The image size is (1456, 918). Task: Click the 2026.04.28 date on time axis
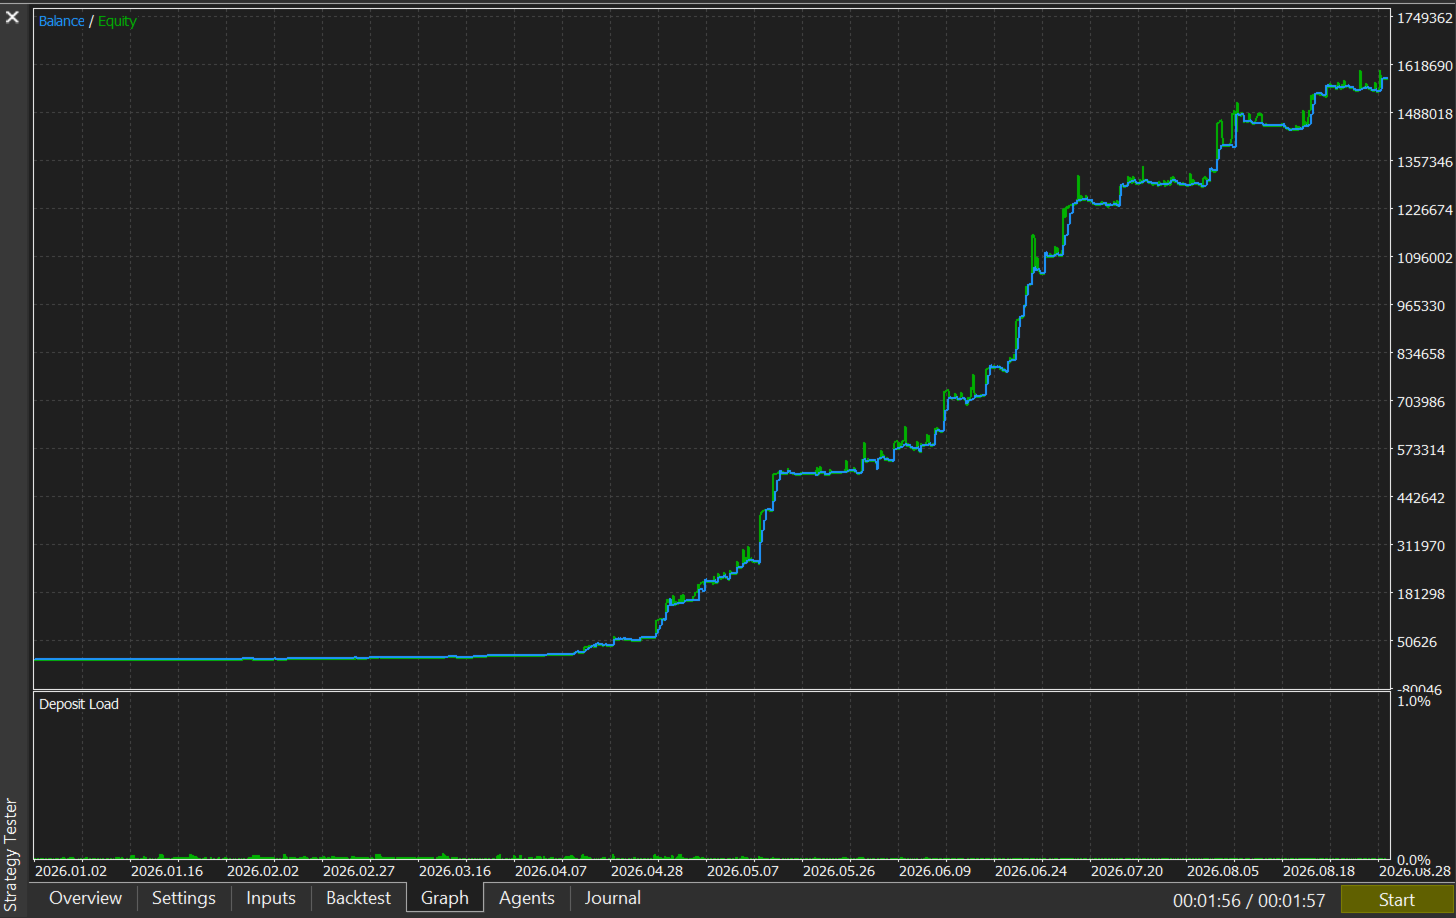[647, 871]
